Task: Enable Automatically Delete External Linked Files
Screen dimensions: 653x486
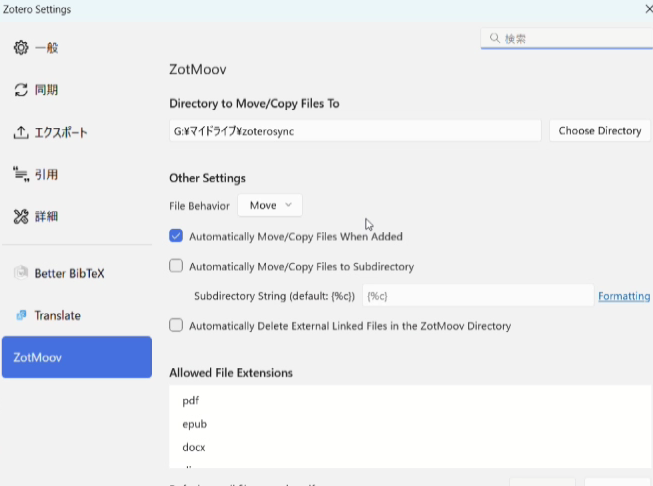Action: tap(176, 325)
